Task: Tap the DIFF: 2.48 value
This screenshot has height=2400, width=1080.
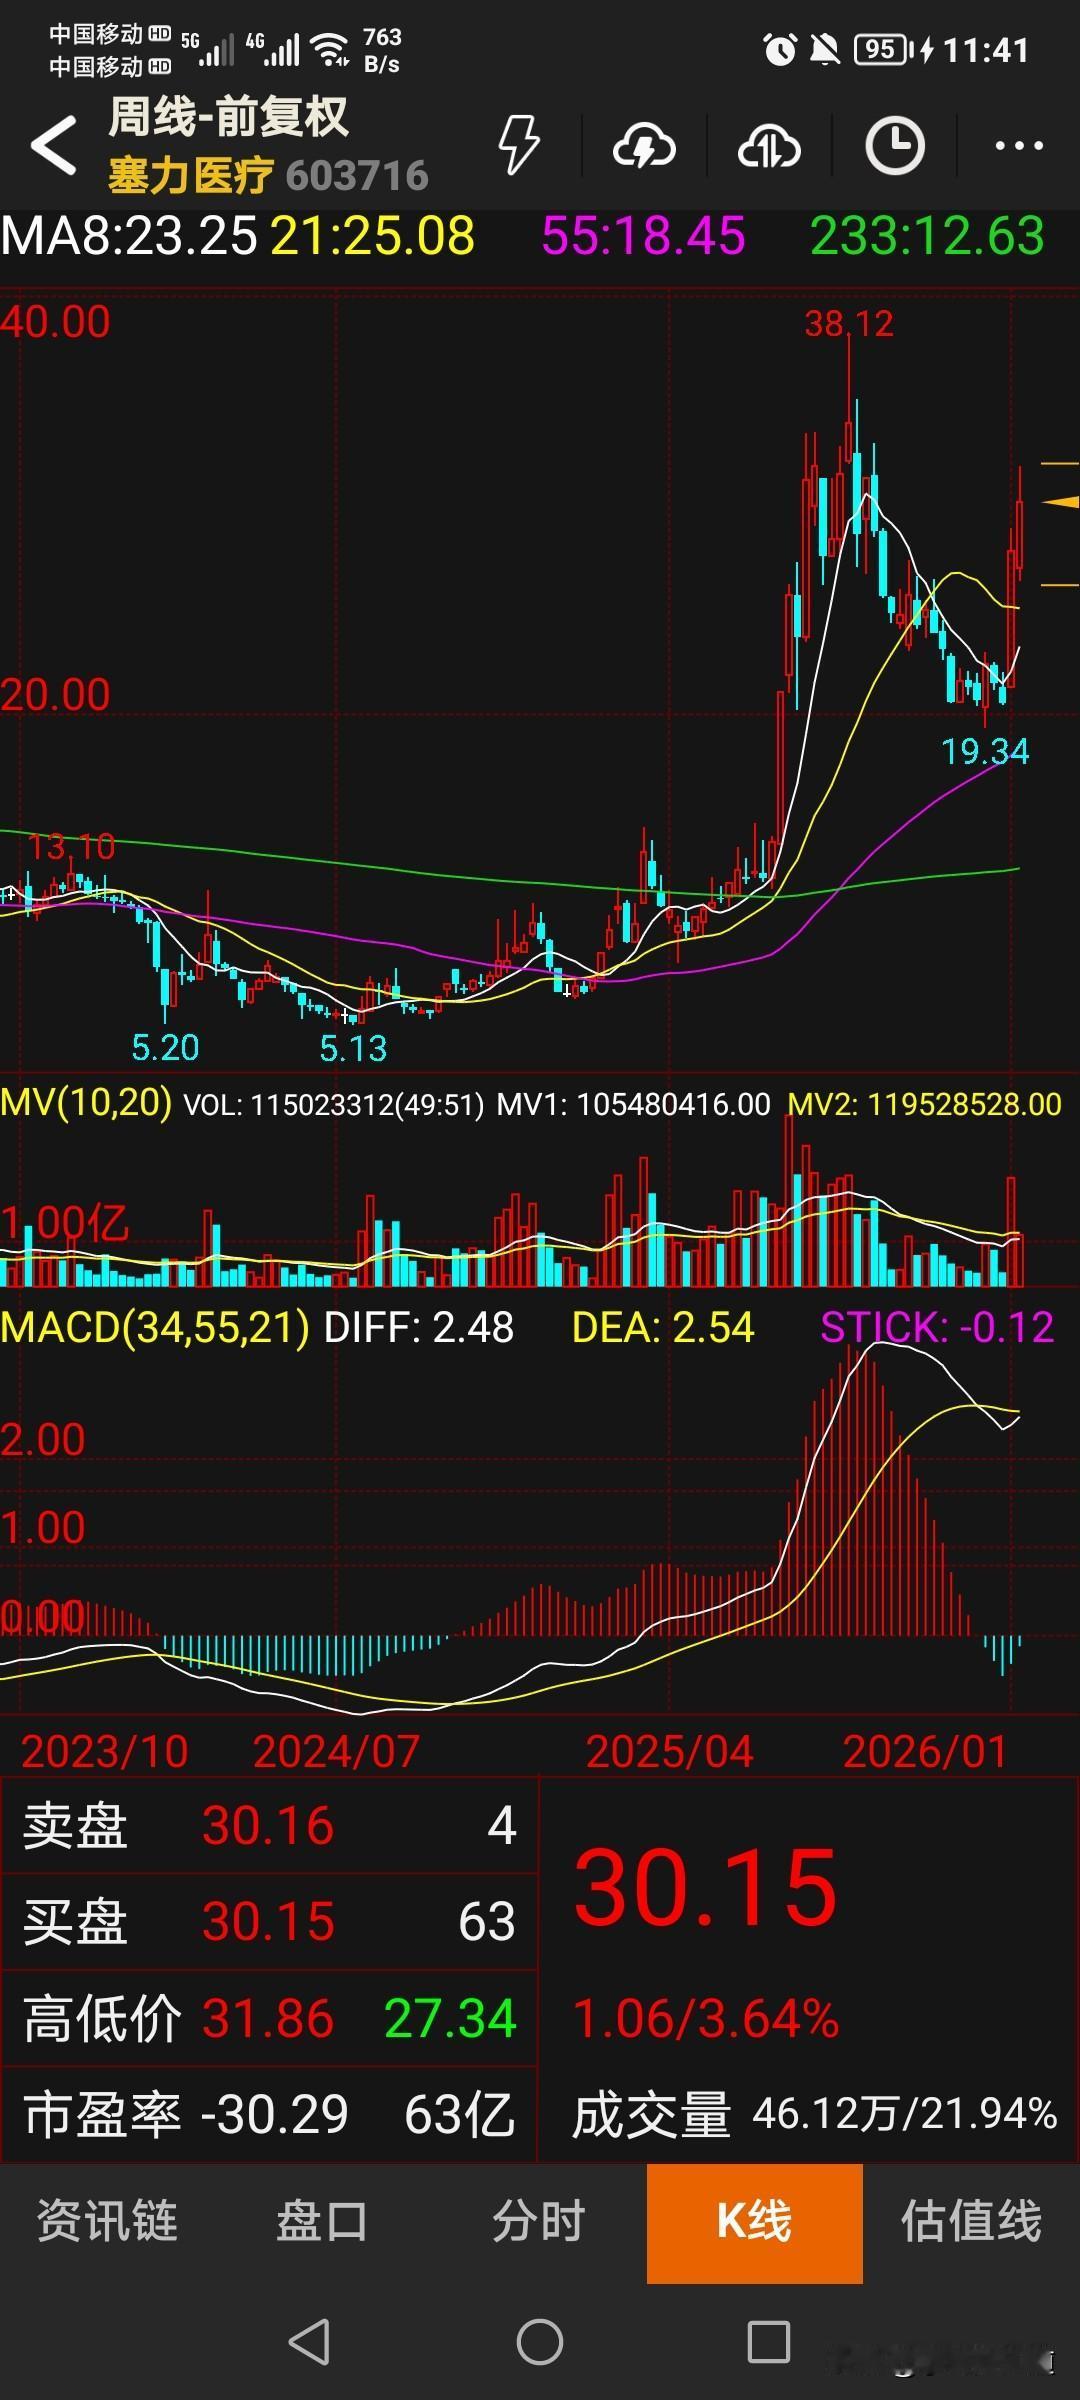Action: [x=419, y=1327]
